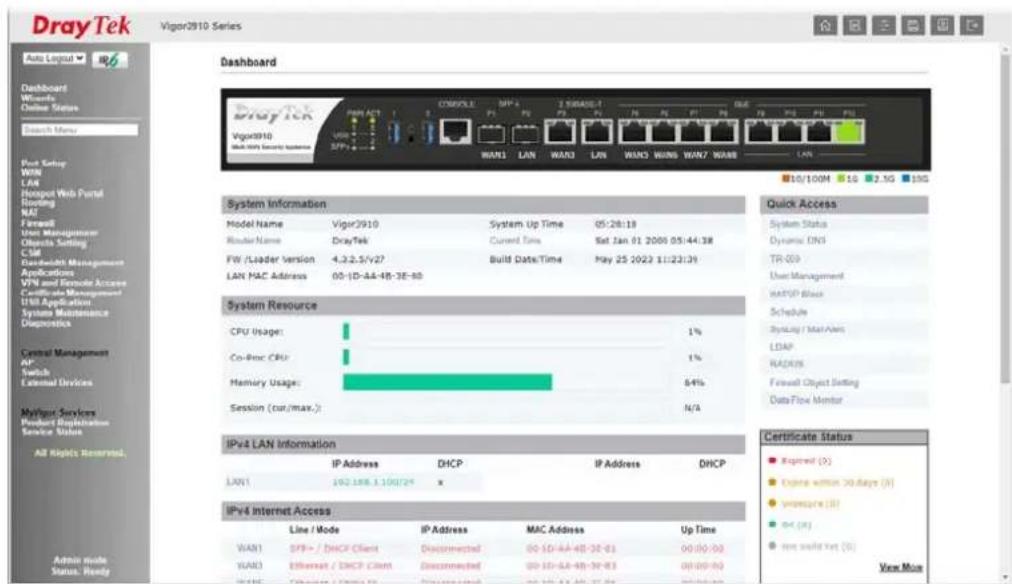Open Applications in the sidebar

click(47, 272)
